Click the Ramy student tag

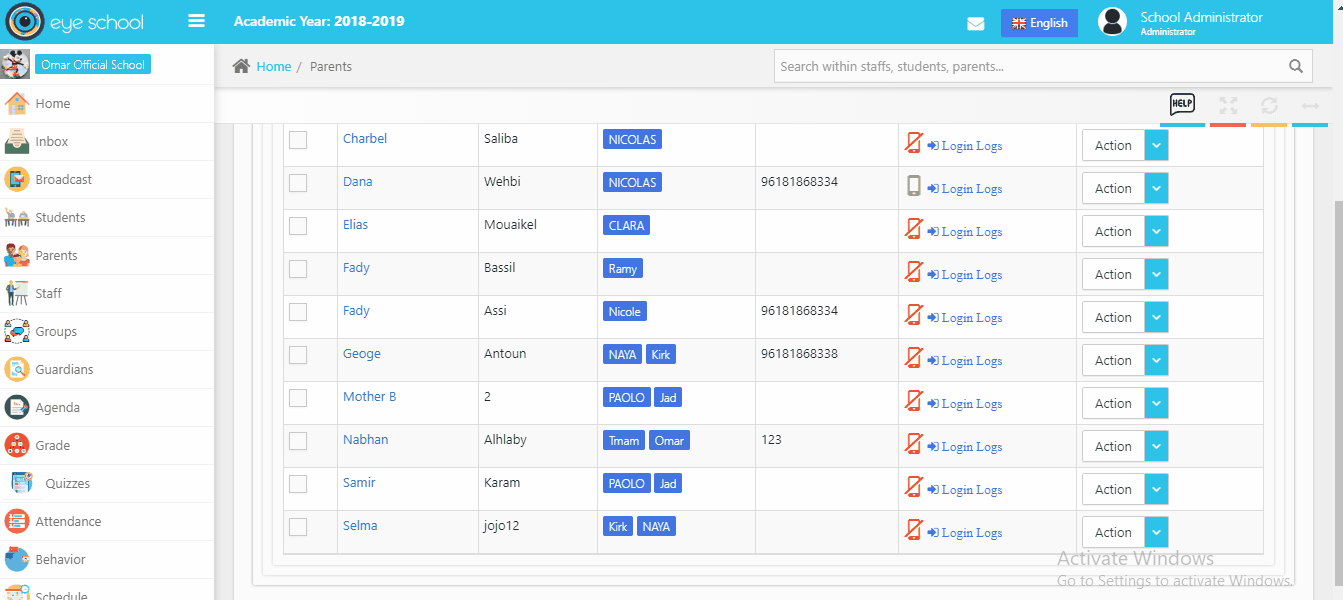623,268
